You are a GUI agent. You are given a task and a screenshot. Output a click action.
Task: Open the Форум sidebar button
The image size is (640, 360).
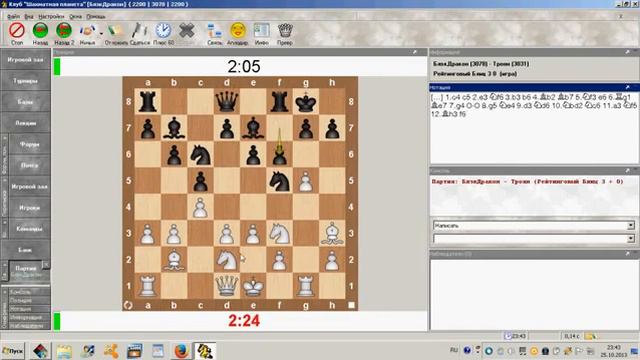(29, 144)
